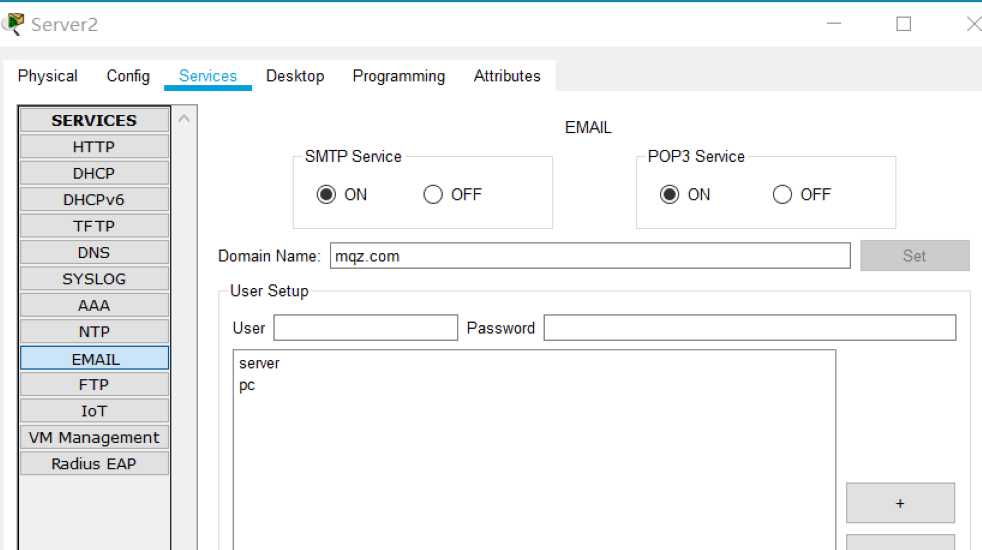Screen dimensions: 982x550
Task: Maximize the Server2 window
Action: tap(903, 24)
